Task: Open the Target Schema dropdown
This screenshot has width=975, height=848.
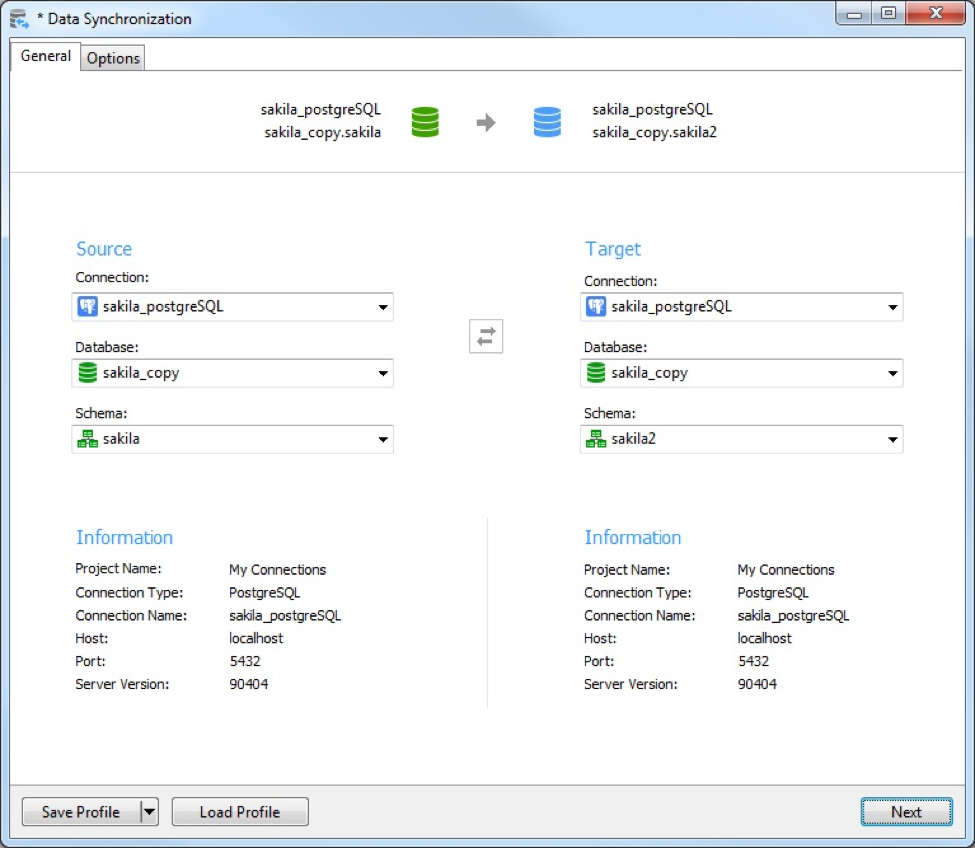Action: [x=892, y=440]
